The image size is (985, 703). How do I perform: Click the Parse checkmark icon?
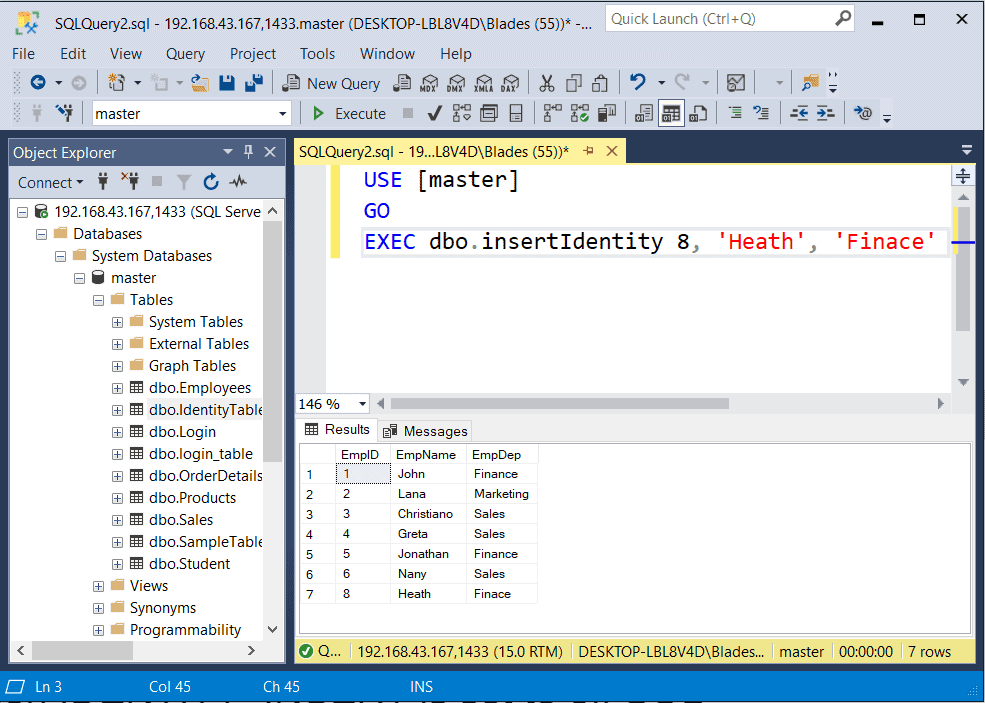(433, 113)
